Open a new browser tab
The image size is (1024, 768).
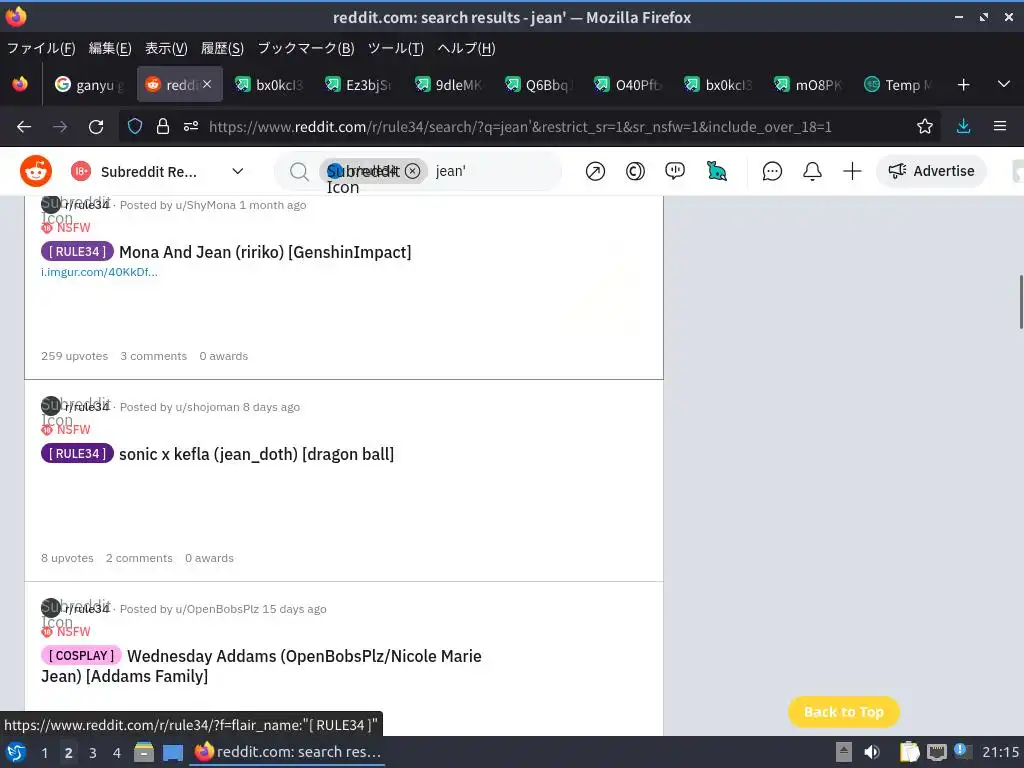(963, 85)
